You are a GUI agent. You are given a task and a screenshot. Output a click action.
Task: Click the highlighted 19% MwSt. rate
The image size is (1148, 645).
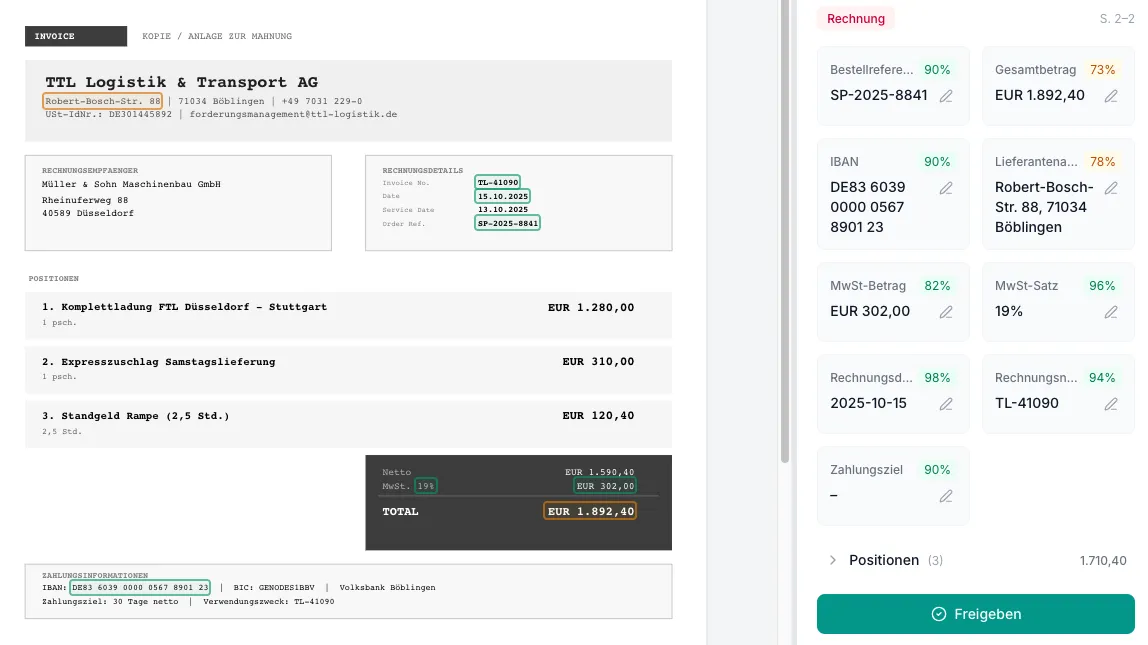coord(426,486)
